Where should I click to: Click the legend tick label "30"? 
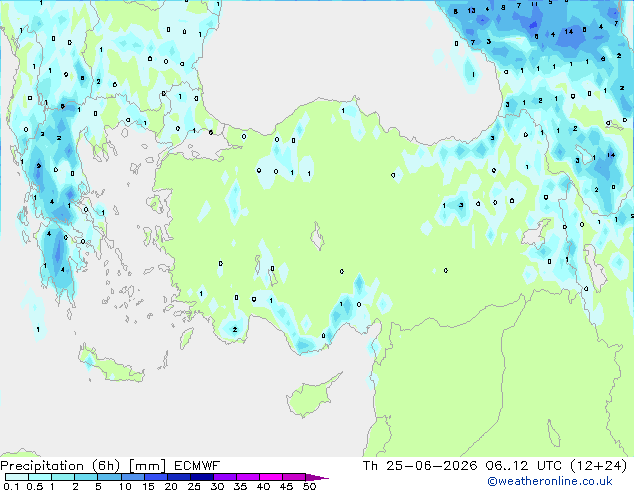coord(217,486)
